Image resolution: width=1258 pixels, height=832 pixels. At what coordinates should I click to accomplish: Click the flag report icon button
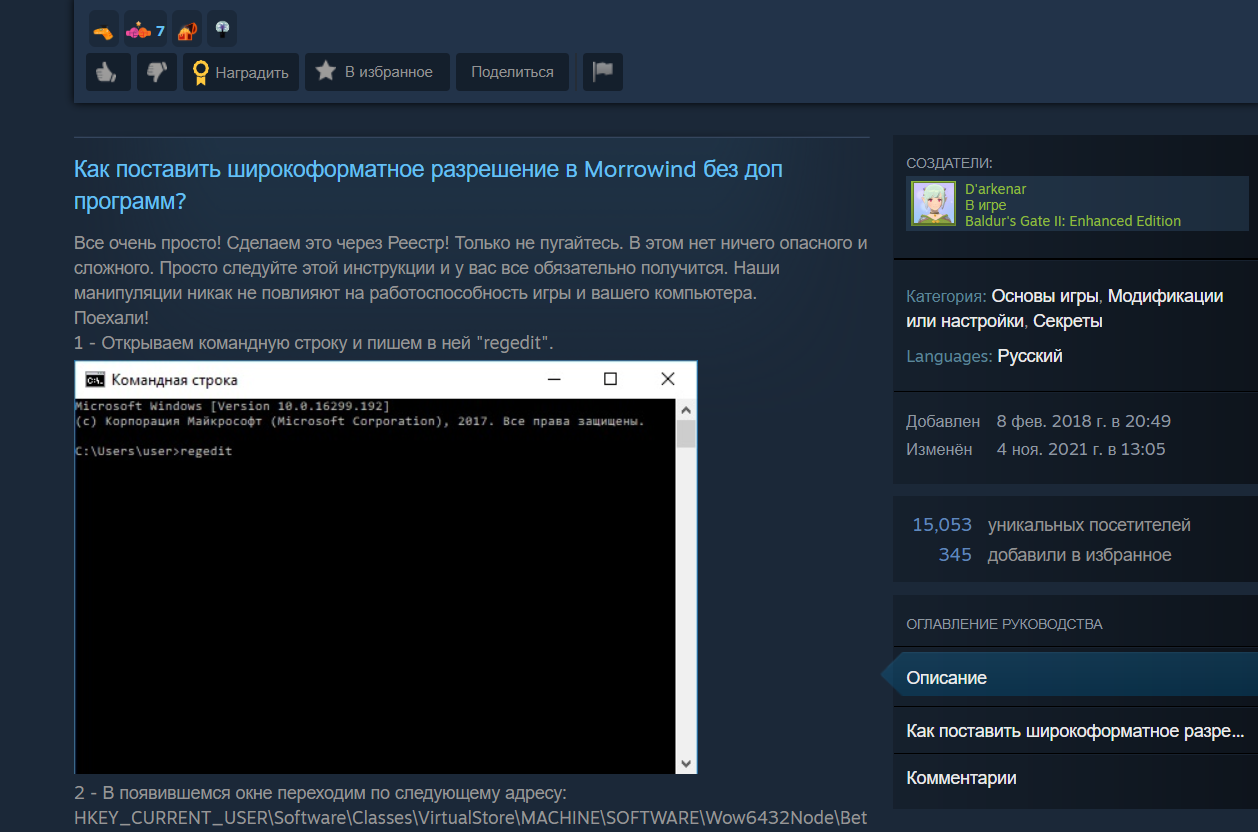pos(603,72)
